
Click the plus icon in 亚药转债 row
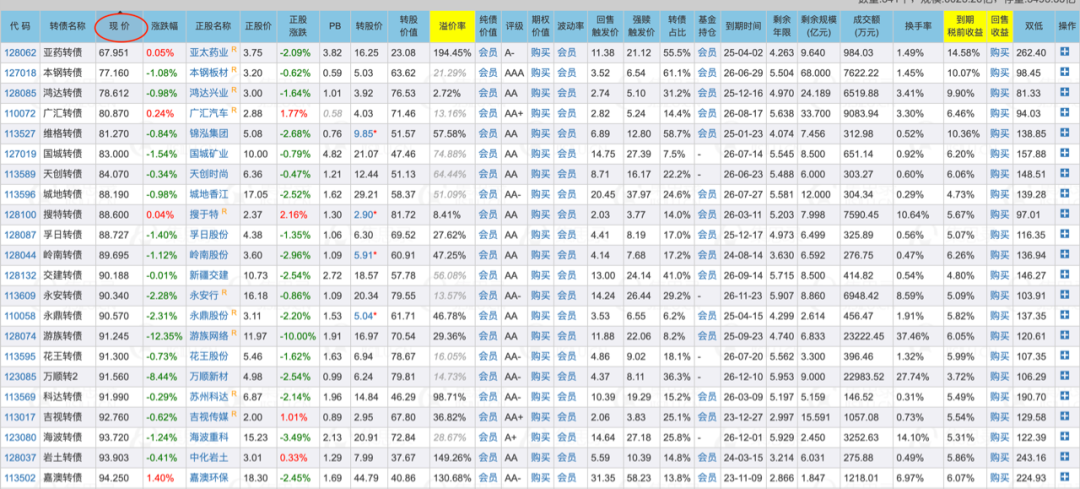tap(1065, 52)
